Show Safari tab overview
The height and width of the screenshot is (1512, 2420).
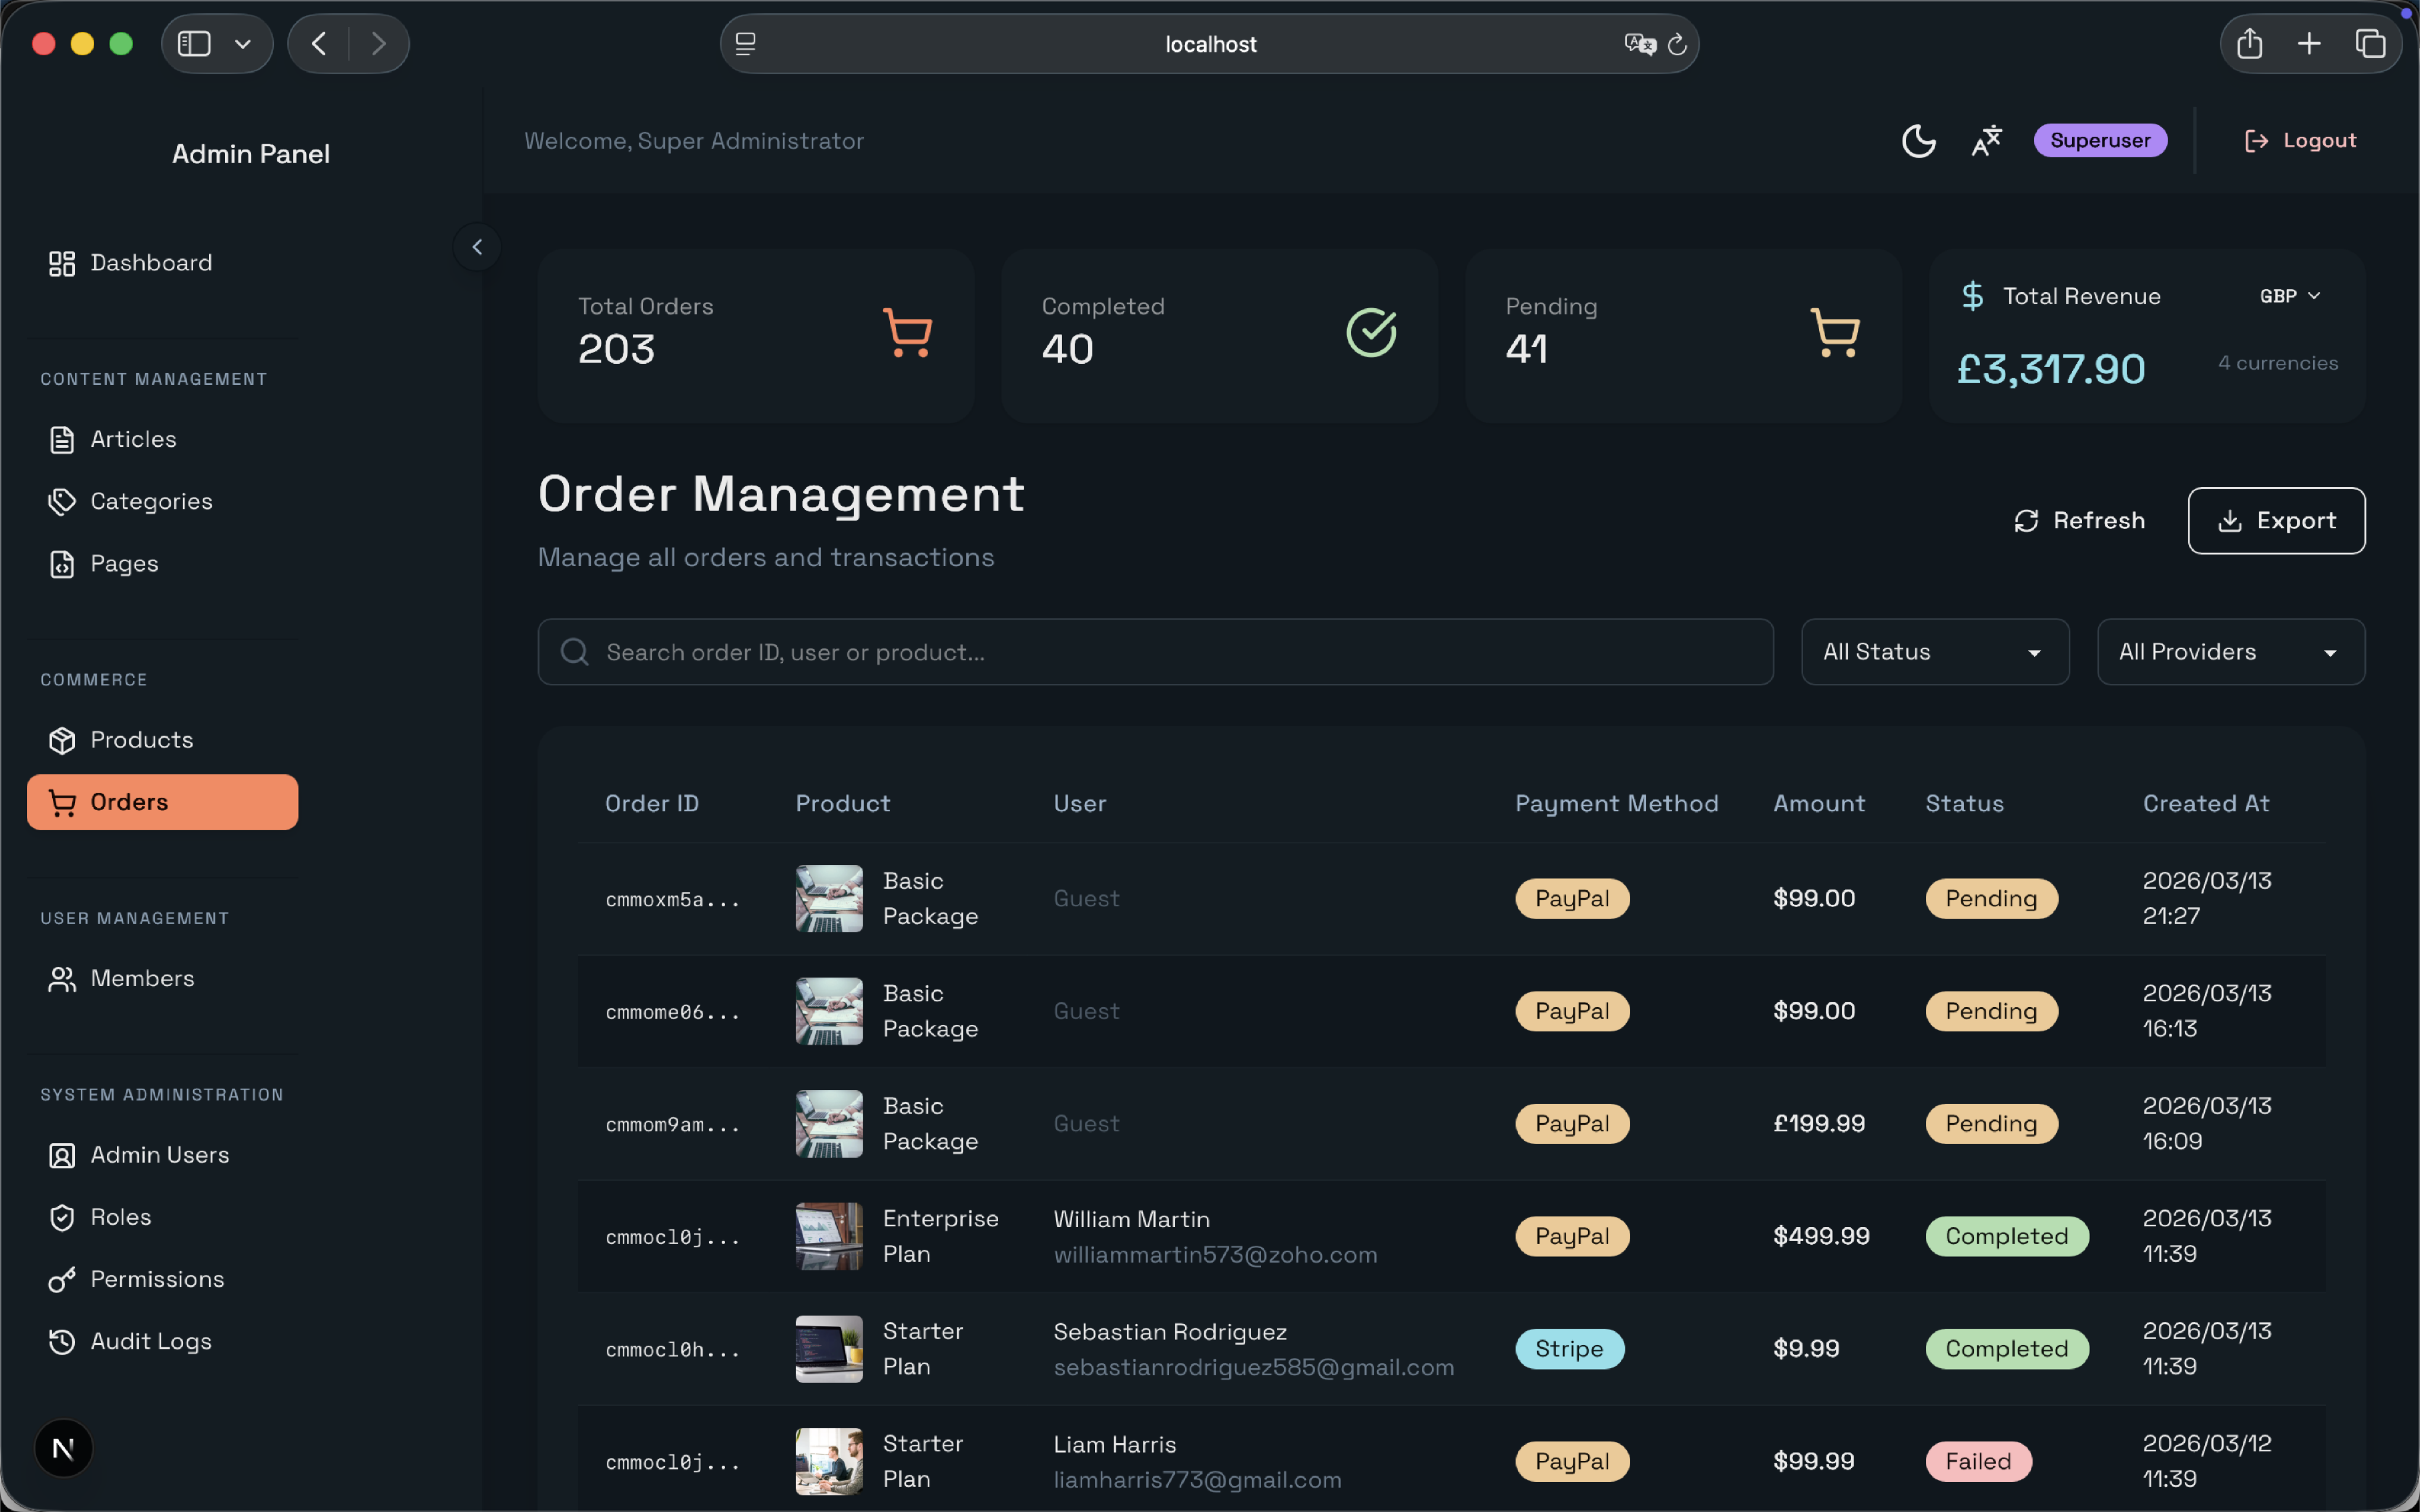point(2370,44)
